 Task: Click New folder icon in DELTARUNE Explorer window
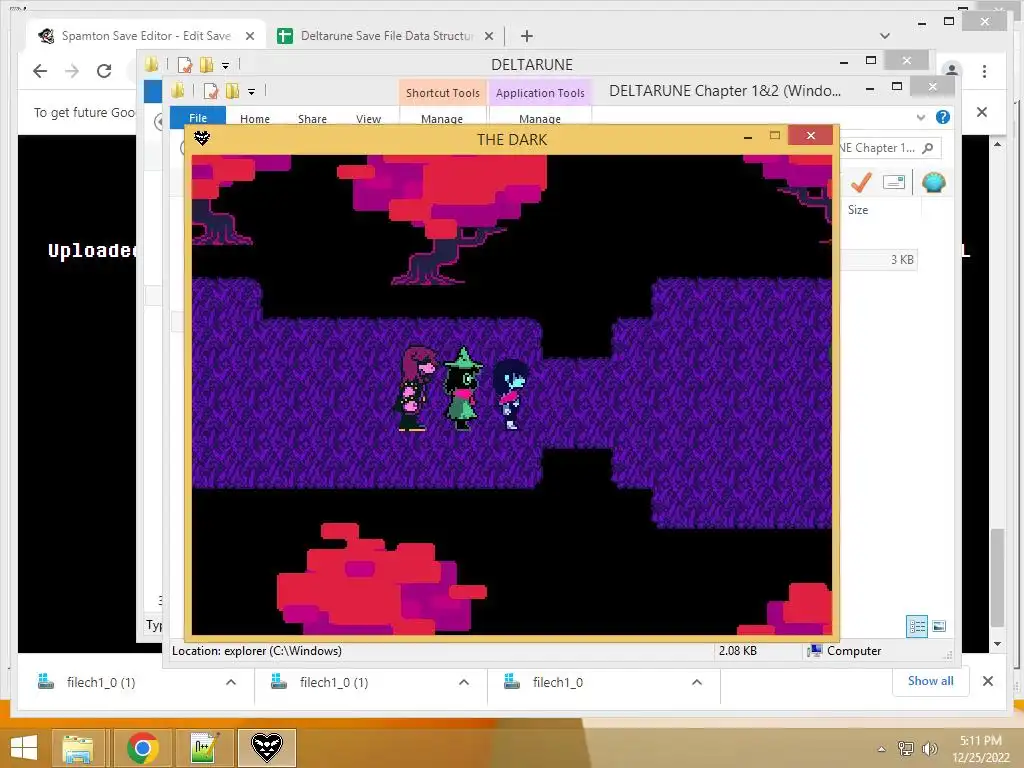[x=206, y=65]
